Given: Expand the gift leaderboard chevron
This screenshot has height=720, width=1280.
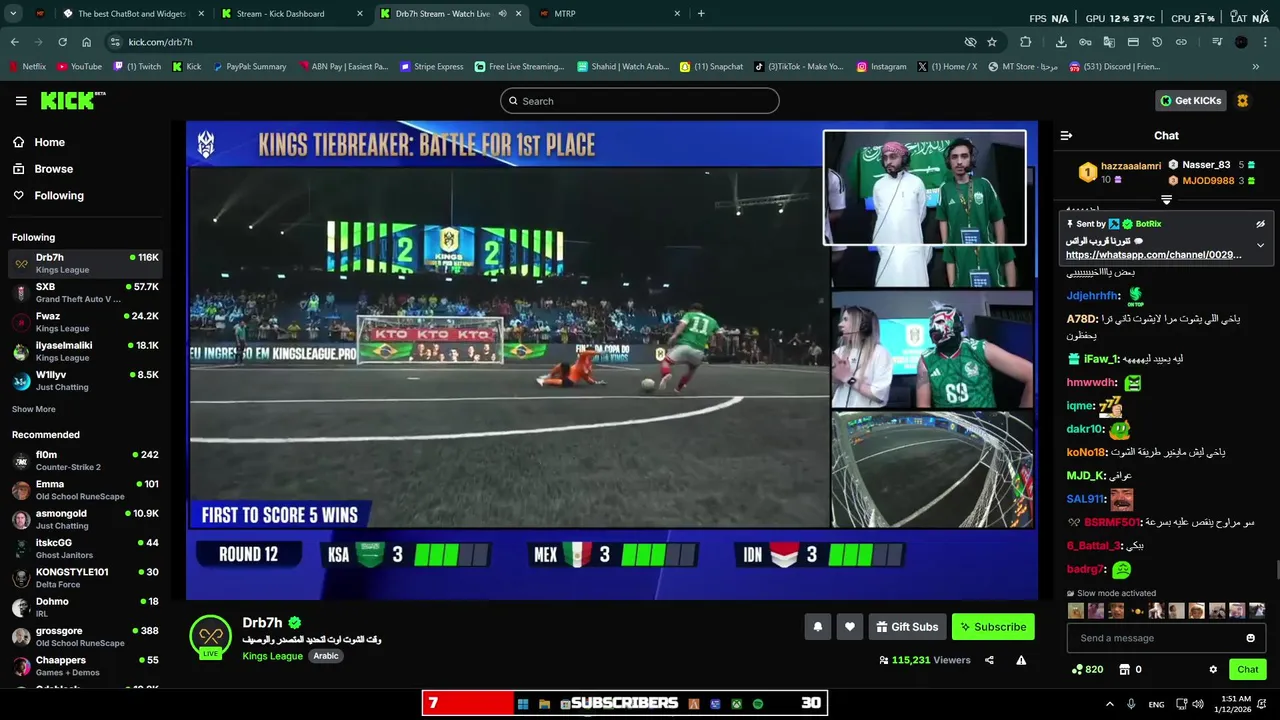Looking at the screenshot, I should [x=1166, y=200].
